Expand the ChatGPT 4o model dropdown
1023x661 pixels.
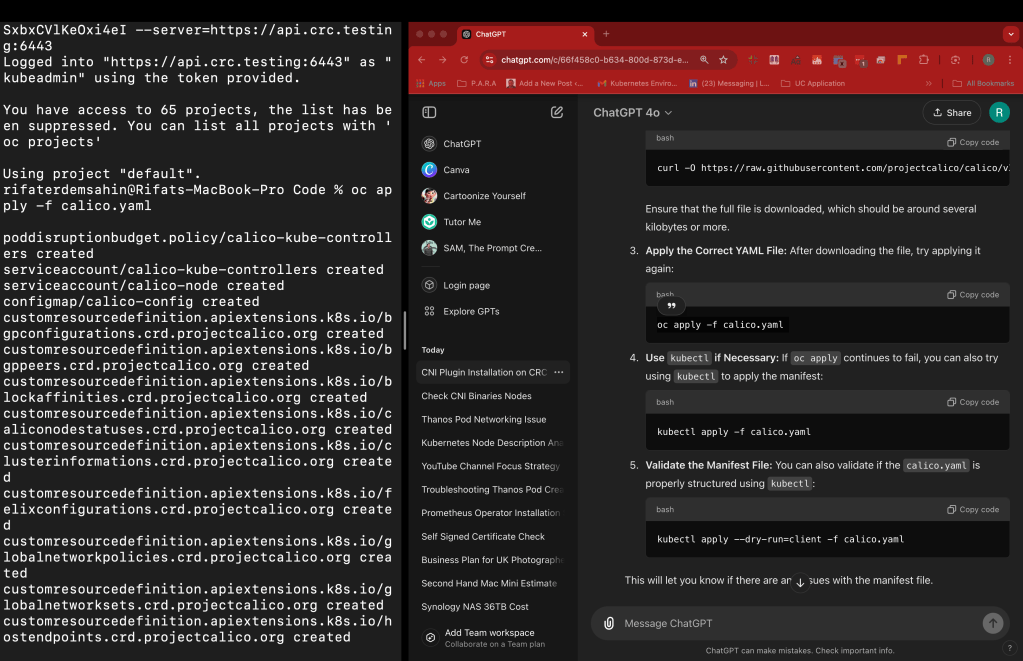pyautogui.click(x=632, y=112)
